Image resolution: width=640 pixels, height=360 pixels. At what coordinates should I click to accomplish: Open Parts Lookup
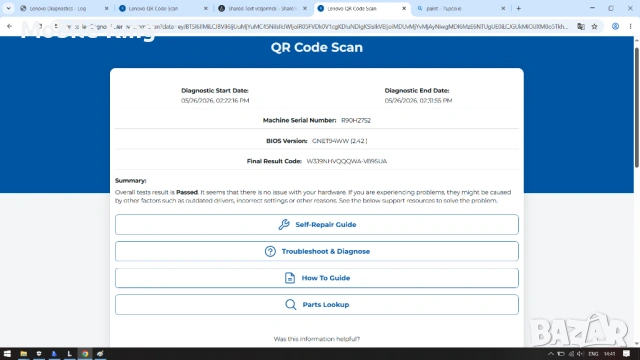click(x=317, y=304)
